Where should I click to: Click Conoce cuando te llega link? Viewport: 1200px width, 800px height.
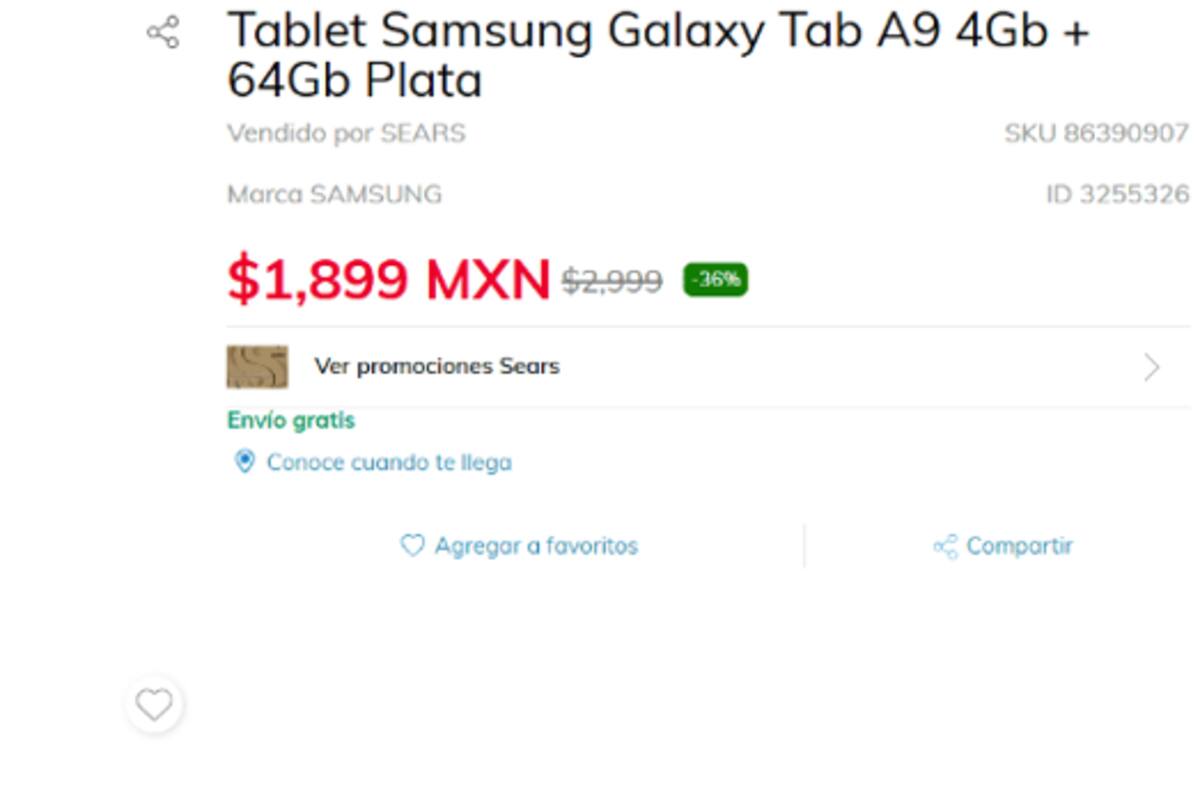388,462
